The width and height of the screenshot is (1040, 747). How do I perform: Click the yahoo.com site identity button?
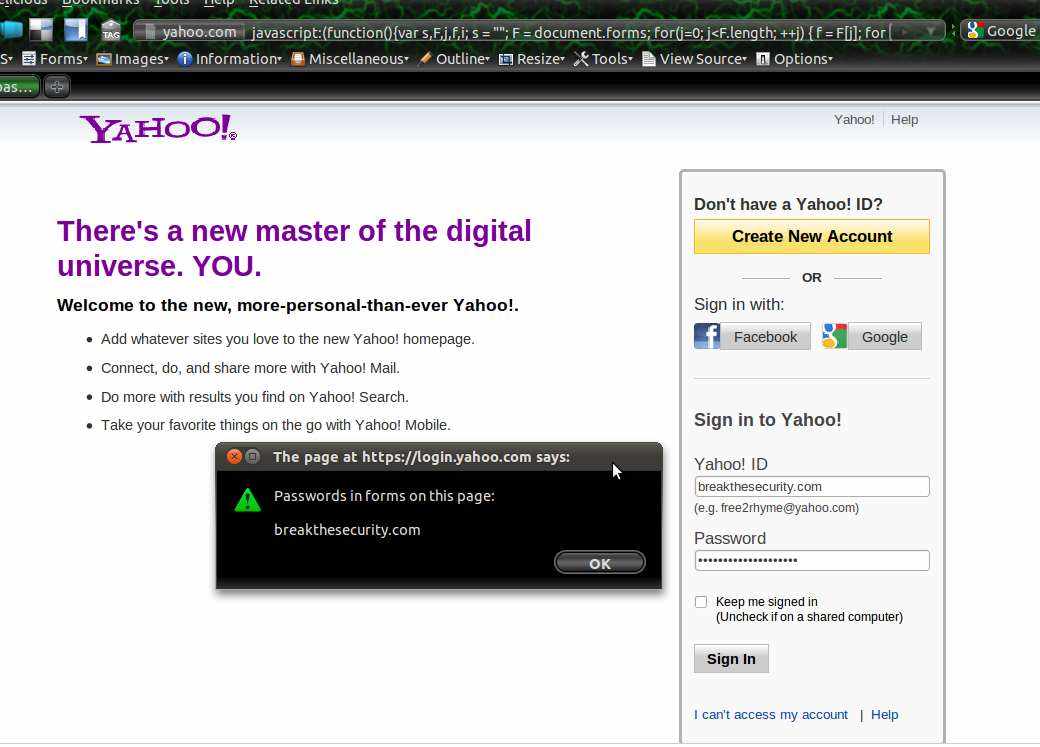click(190, 31)
